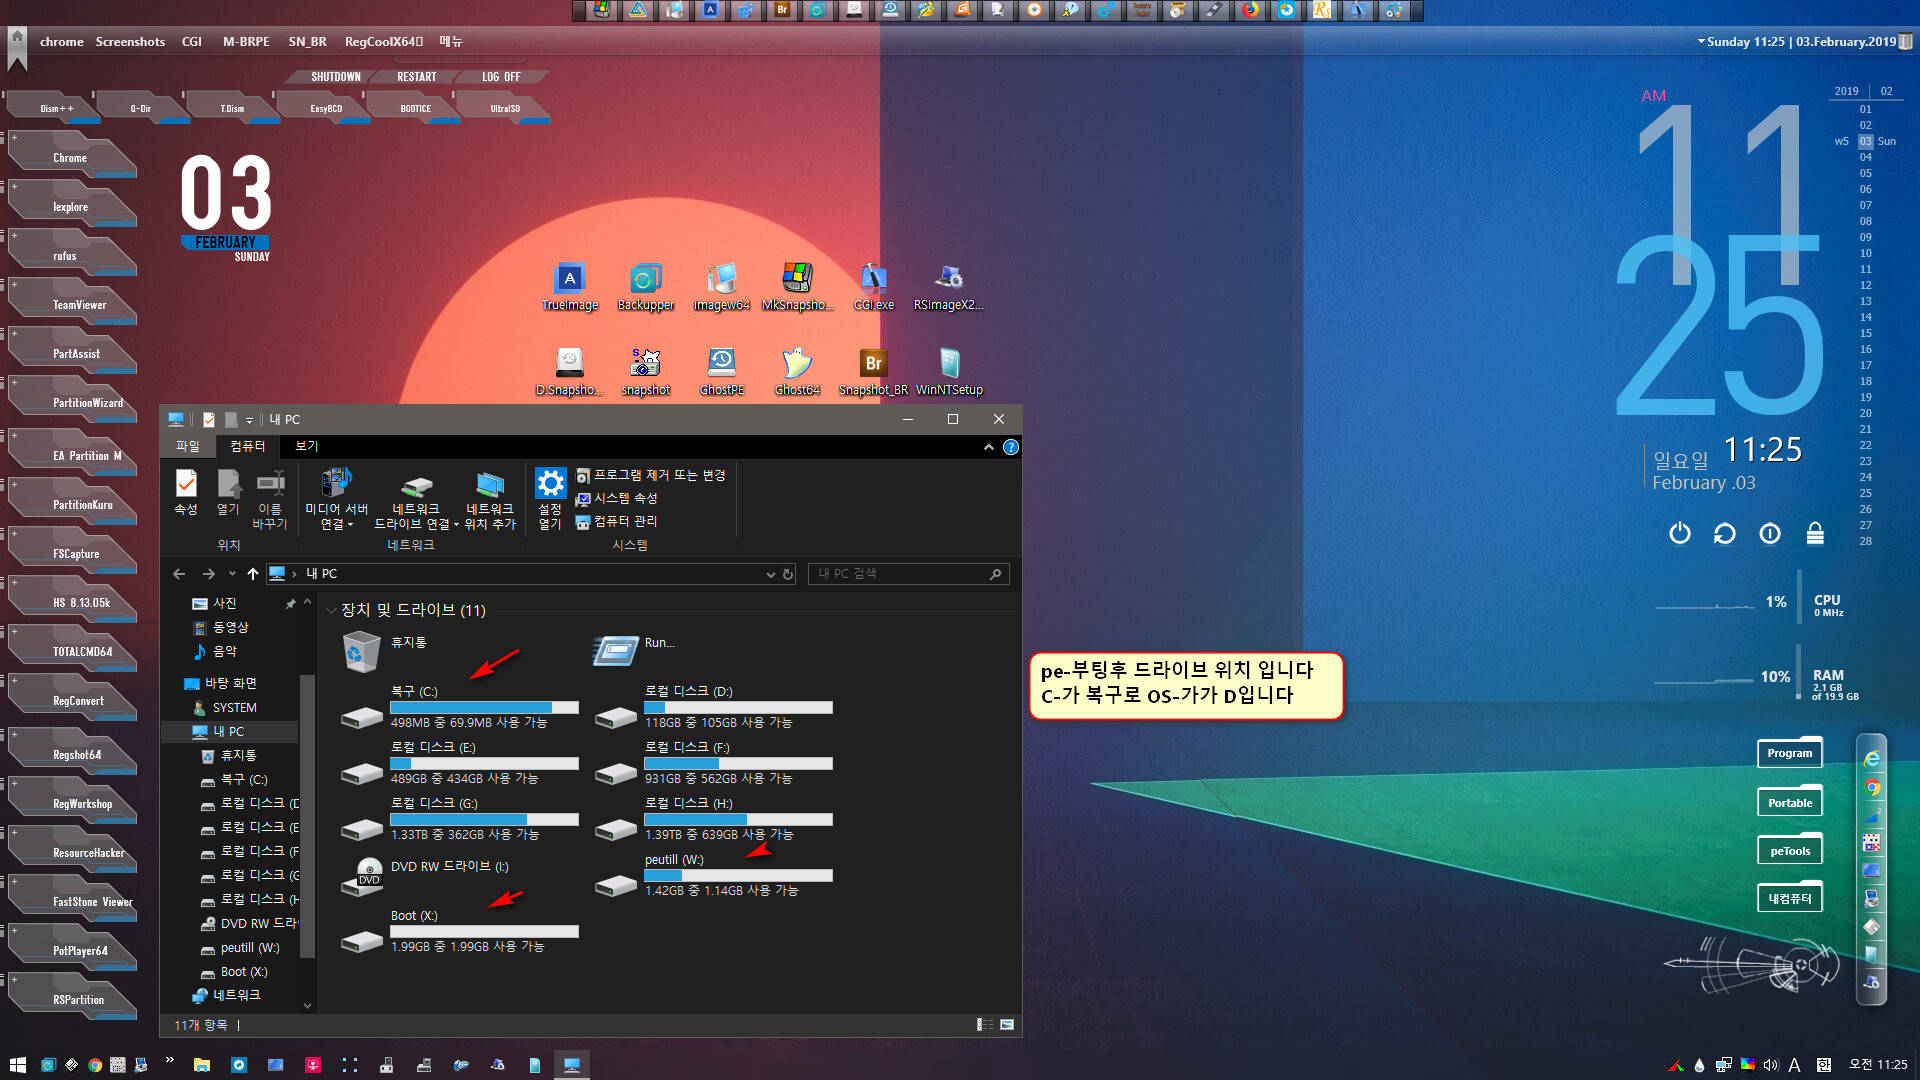
Task: Click the Portable launcher button
Action: pyautogui.click(x=1789, y=803)
